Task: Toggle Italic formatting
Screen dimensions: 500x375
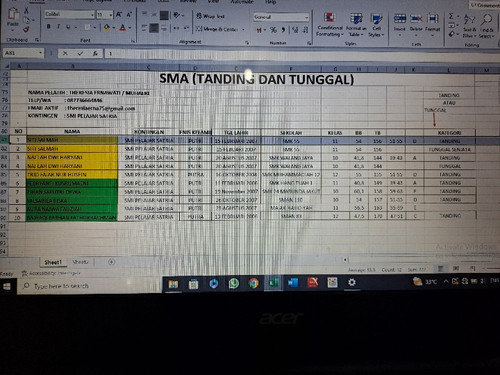Action: click(58, 27)
